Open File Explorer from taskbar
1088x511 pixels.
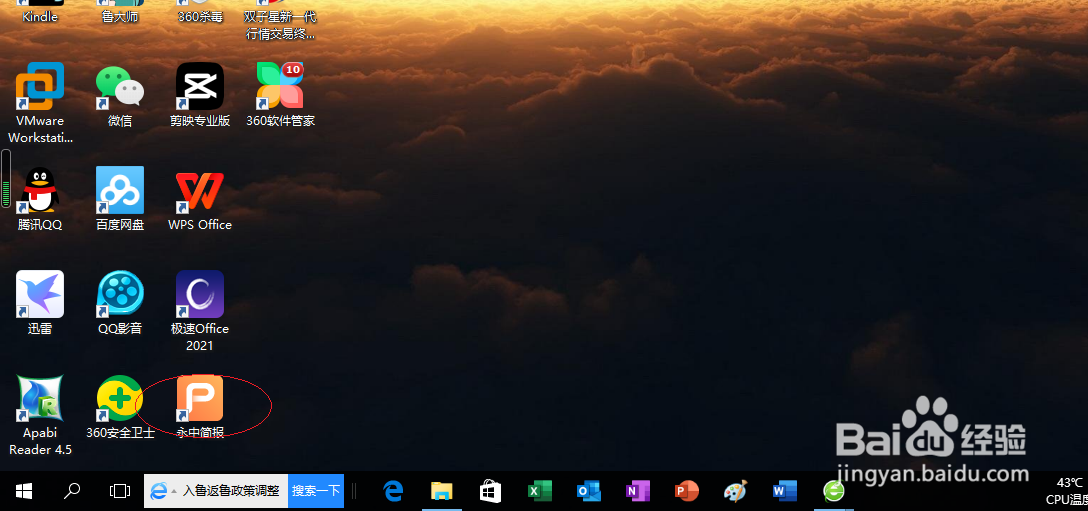(441, 491)
